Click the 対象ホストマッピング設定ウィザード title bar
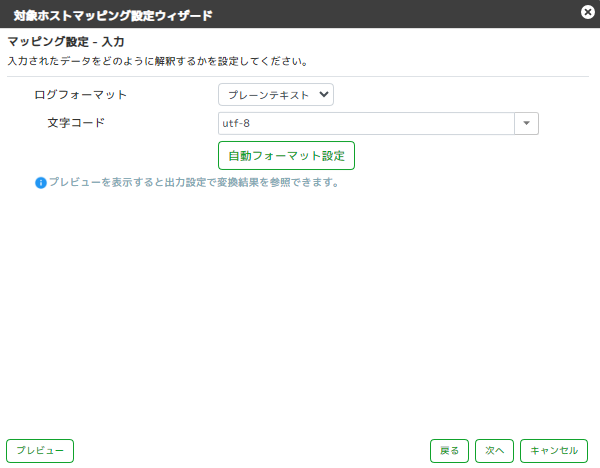Screen dimensions: 600x468 click(113, 16)
